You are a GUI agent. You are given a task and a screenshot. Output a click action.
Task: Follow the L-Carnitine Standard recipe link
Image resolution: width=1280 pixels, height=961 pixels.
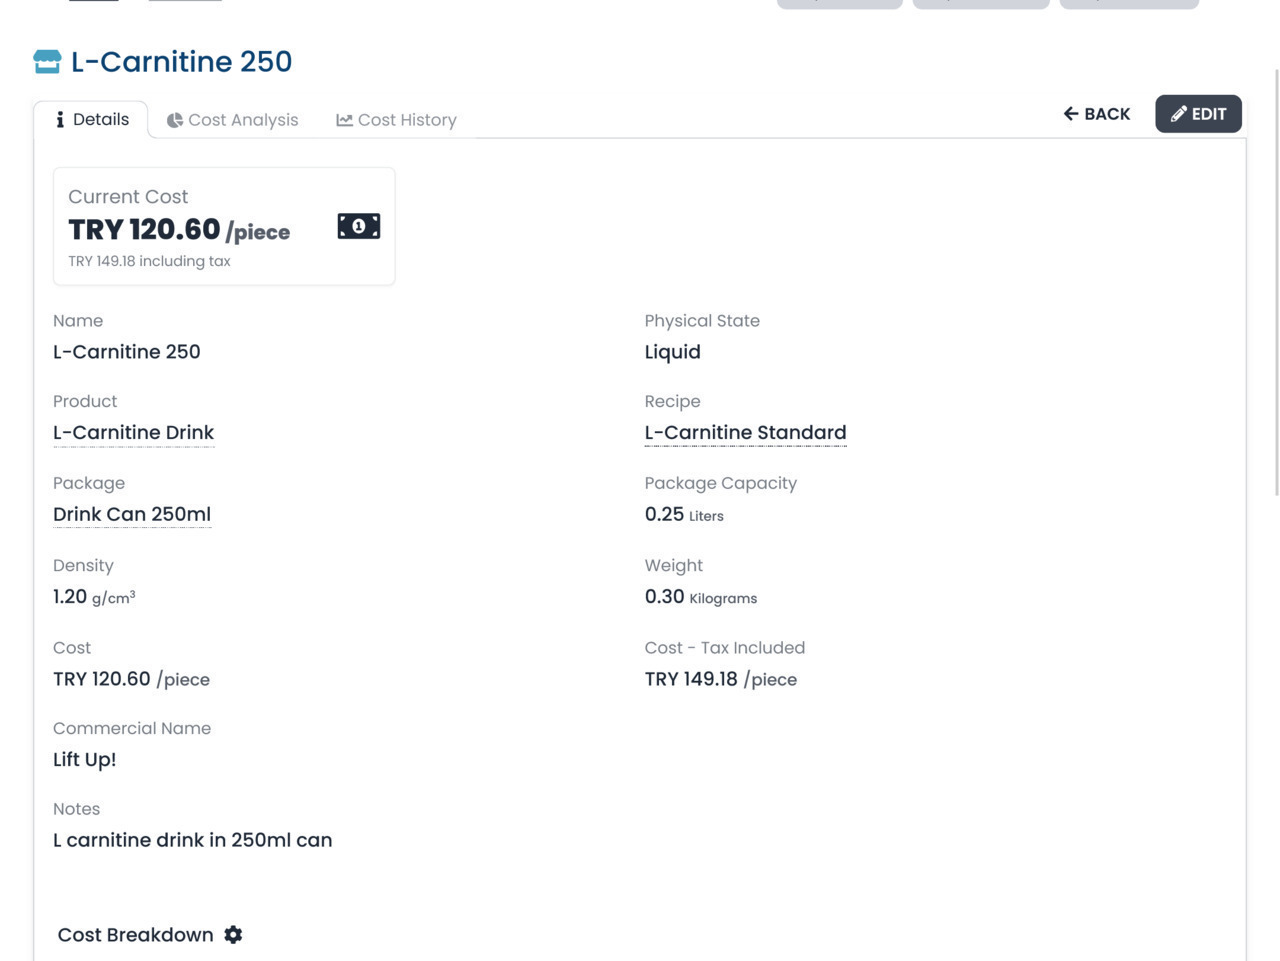pyautogui.click(x=745, y=433)
